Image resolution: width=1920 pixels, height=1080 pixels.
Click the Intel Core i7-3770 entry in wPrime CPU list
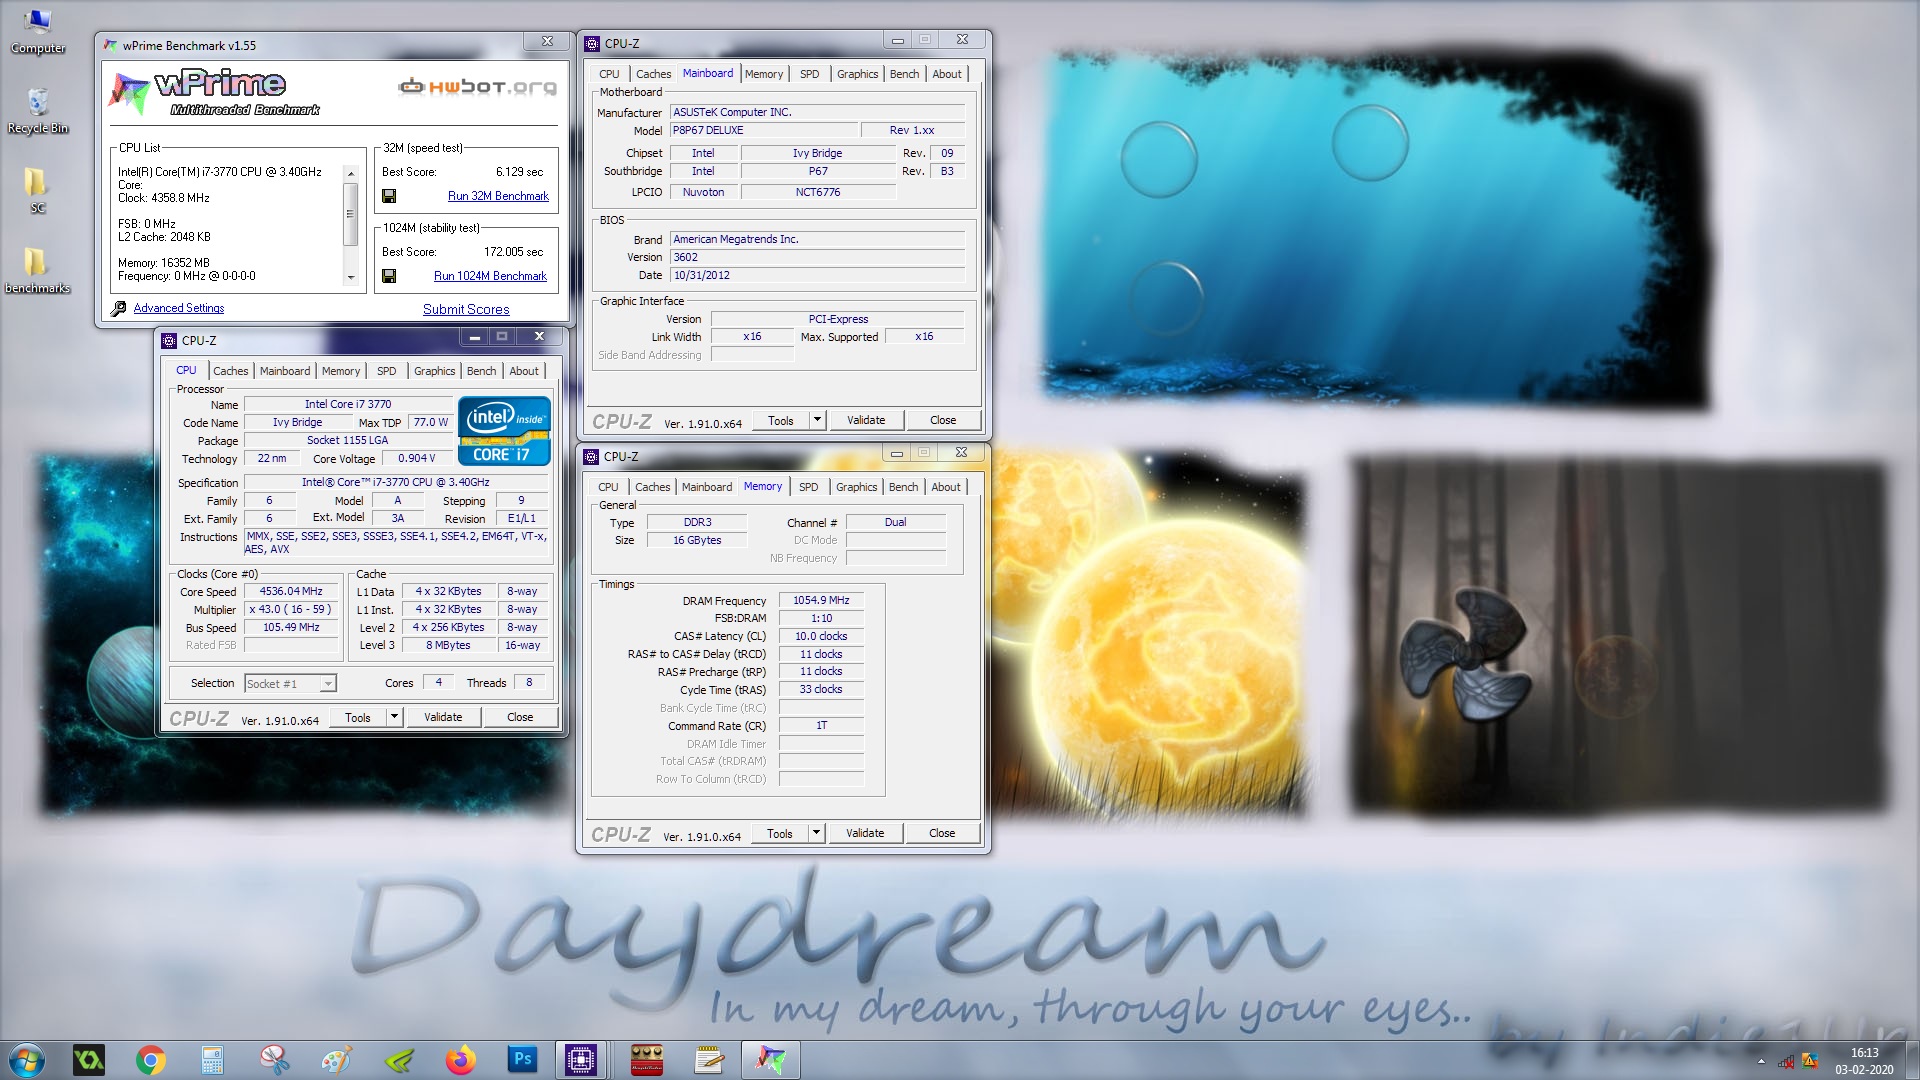point(220,172)
